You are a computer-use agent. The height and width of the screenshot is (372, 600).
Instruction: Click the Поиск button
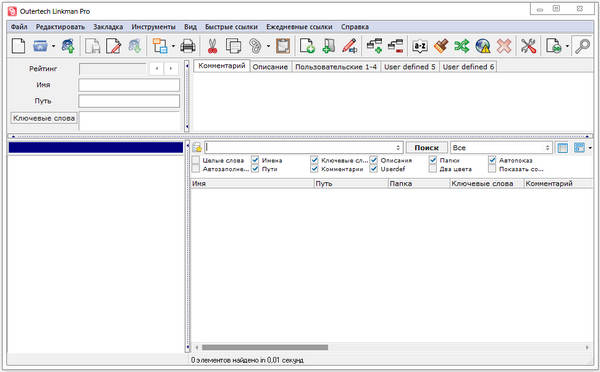point(426,148)
